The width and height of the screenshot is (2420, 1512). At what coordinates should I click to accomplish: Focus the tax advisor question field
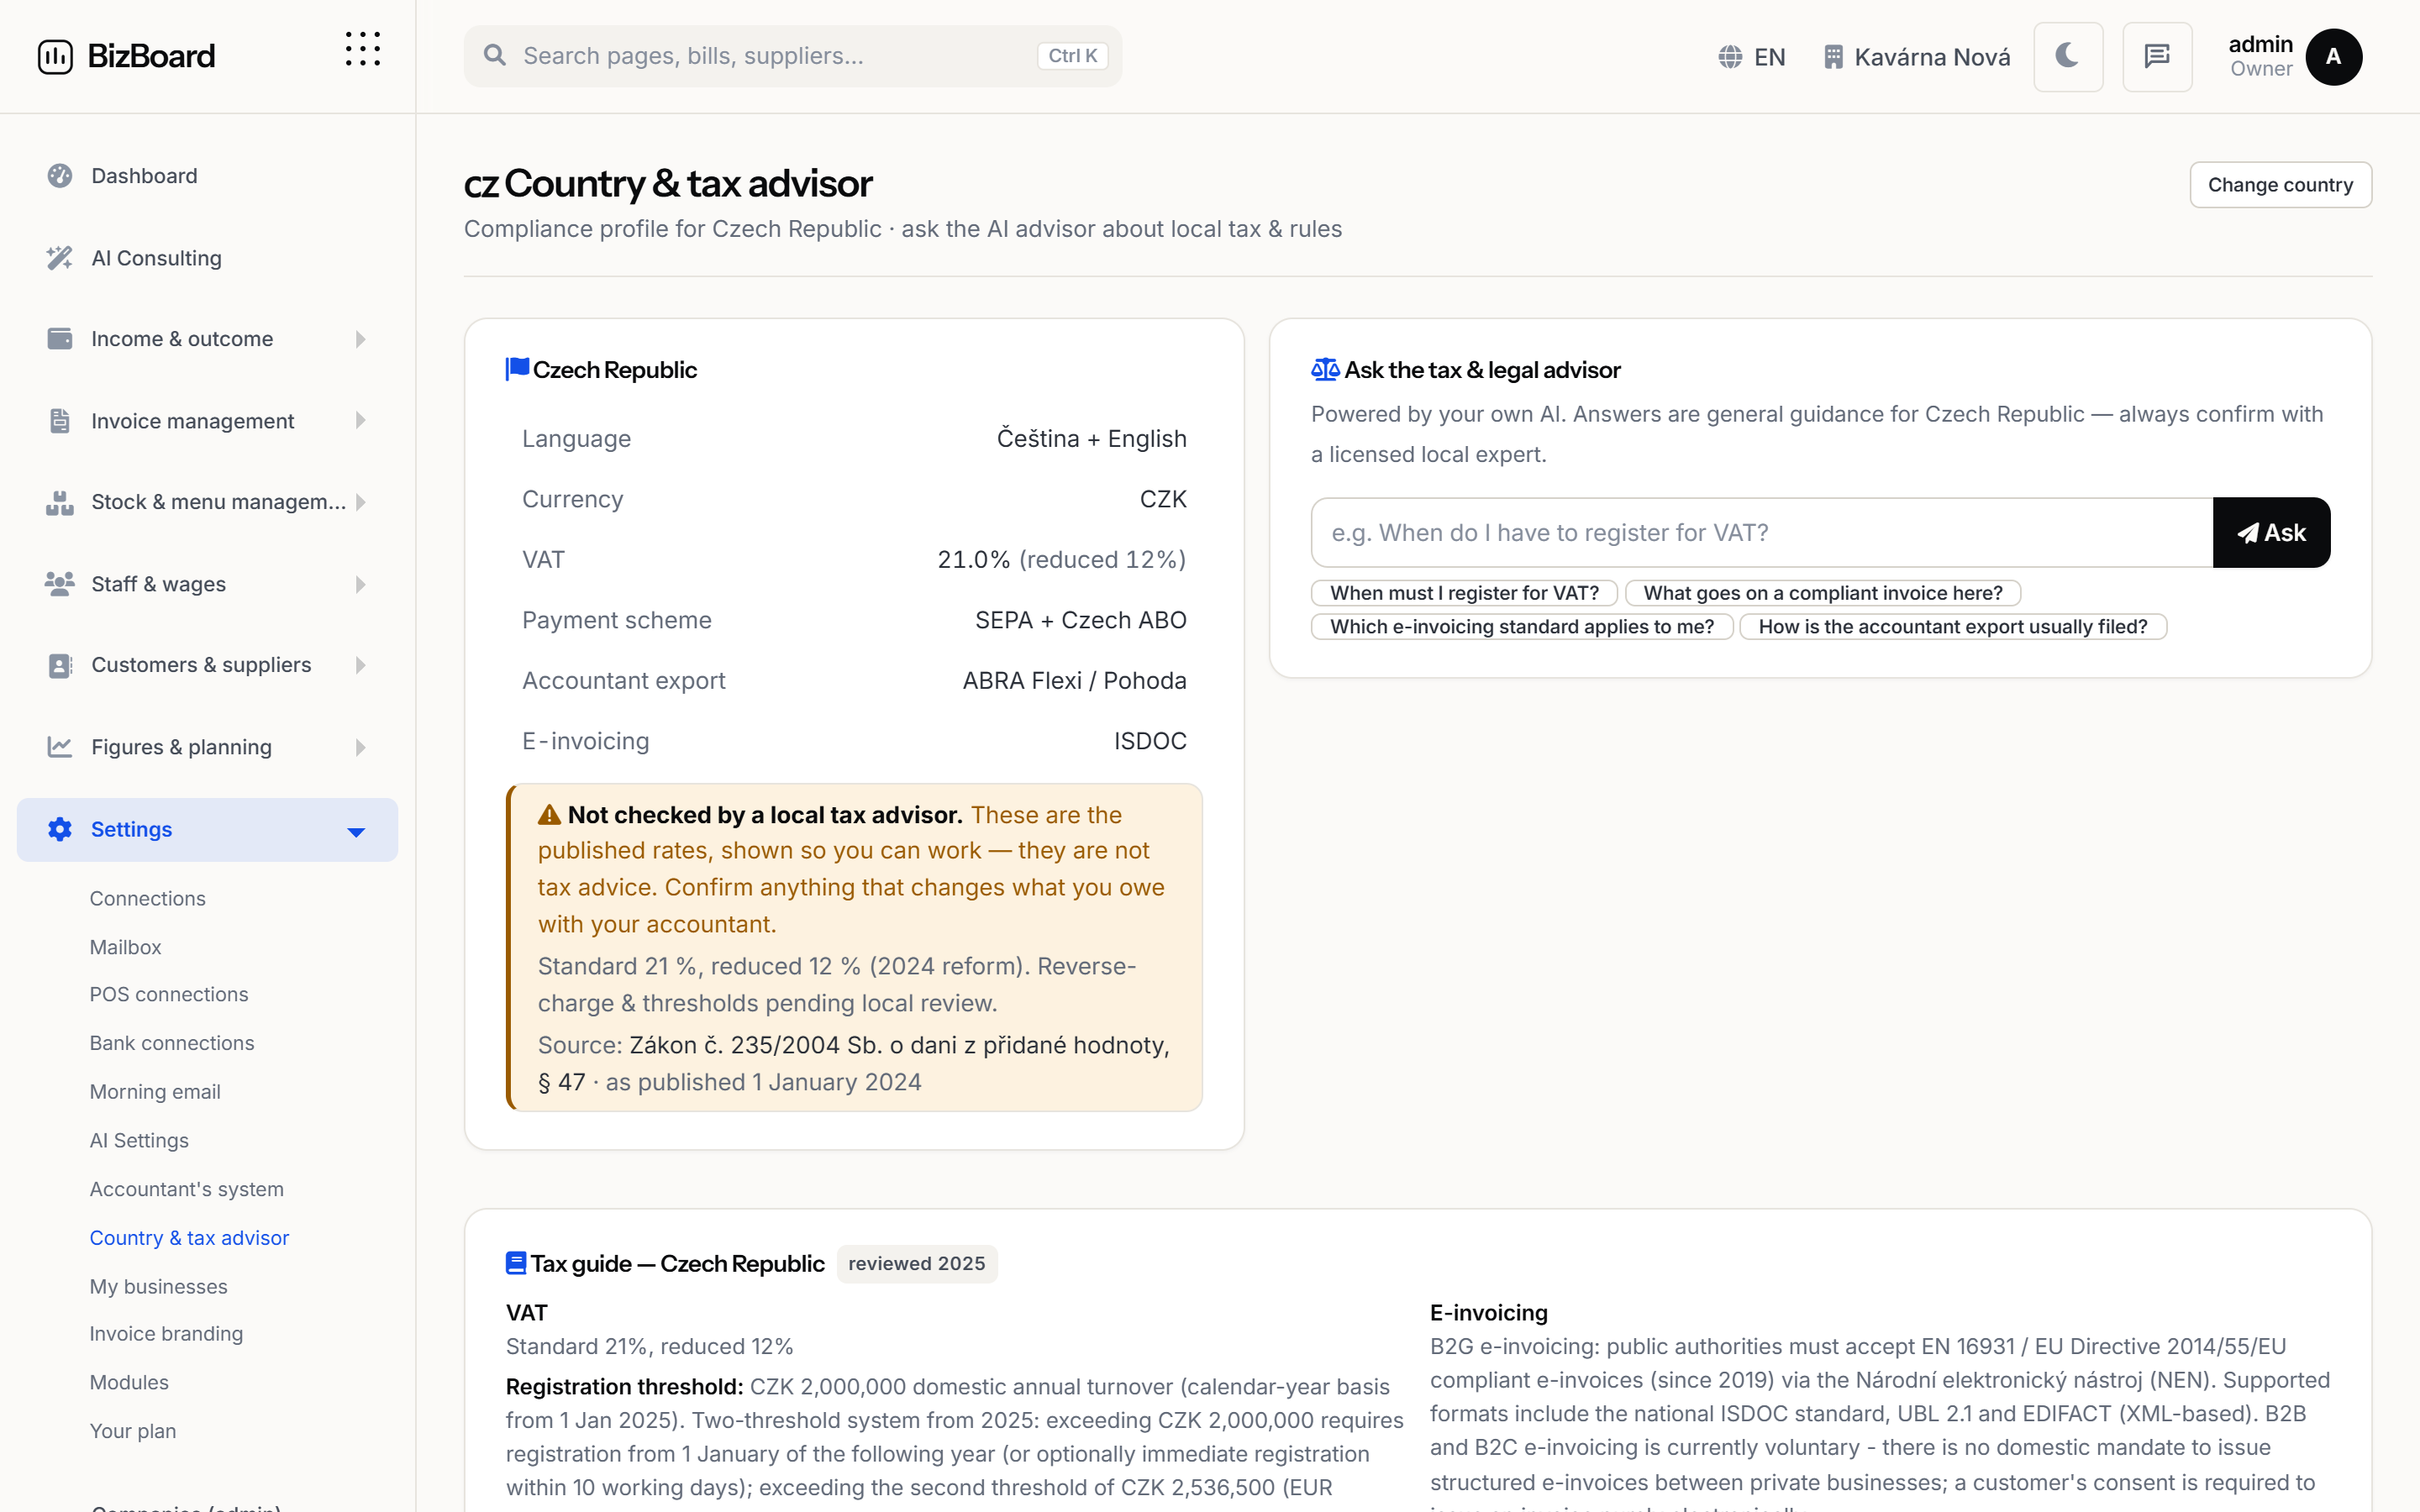(1762, 532)
